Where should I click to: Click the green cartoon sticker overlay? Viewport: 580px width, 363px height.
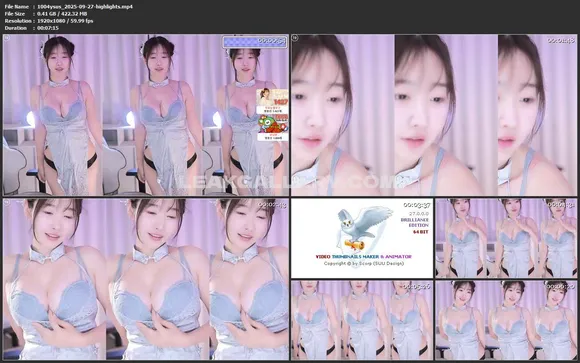point(273,124)
